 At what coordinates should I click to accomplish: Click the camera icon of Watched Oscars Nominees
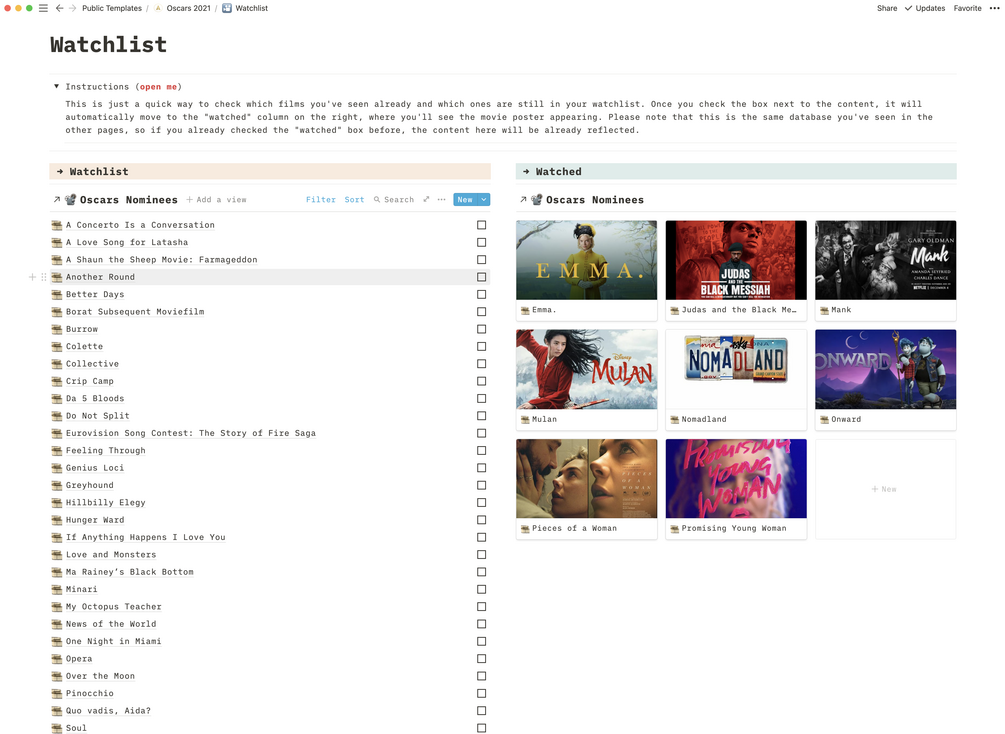[x=537, y=199]
